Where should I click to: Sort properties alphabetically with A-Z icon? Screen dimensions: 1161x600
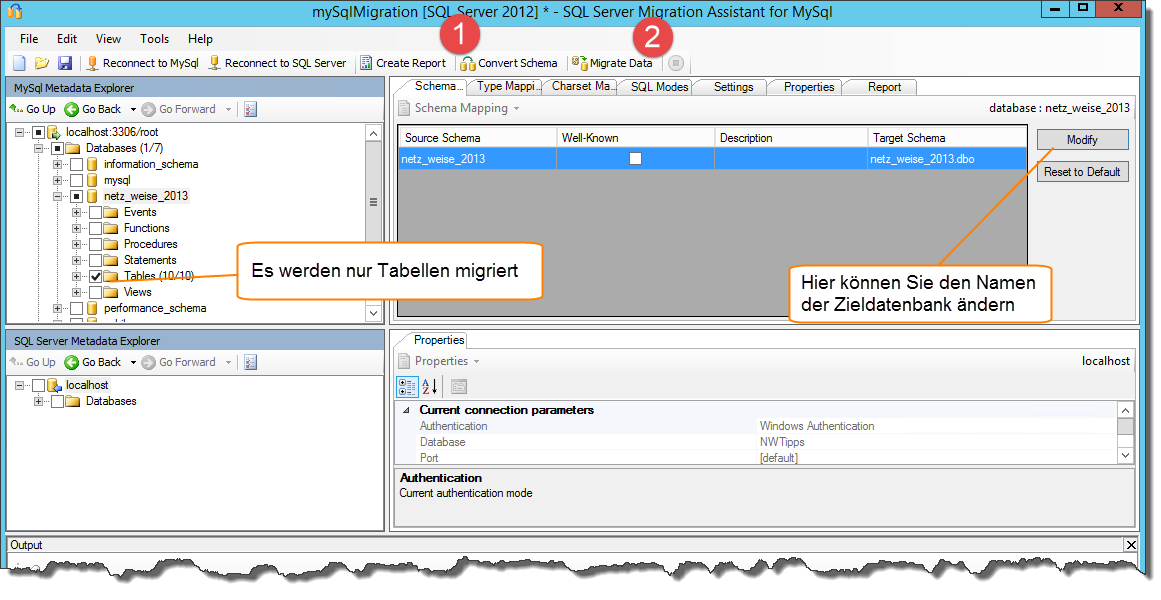click(x=429, y=387)
